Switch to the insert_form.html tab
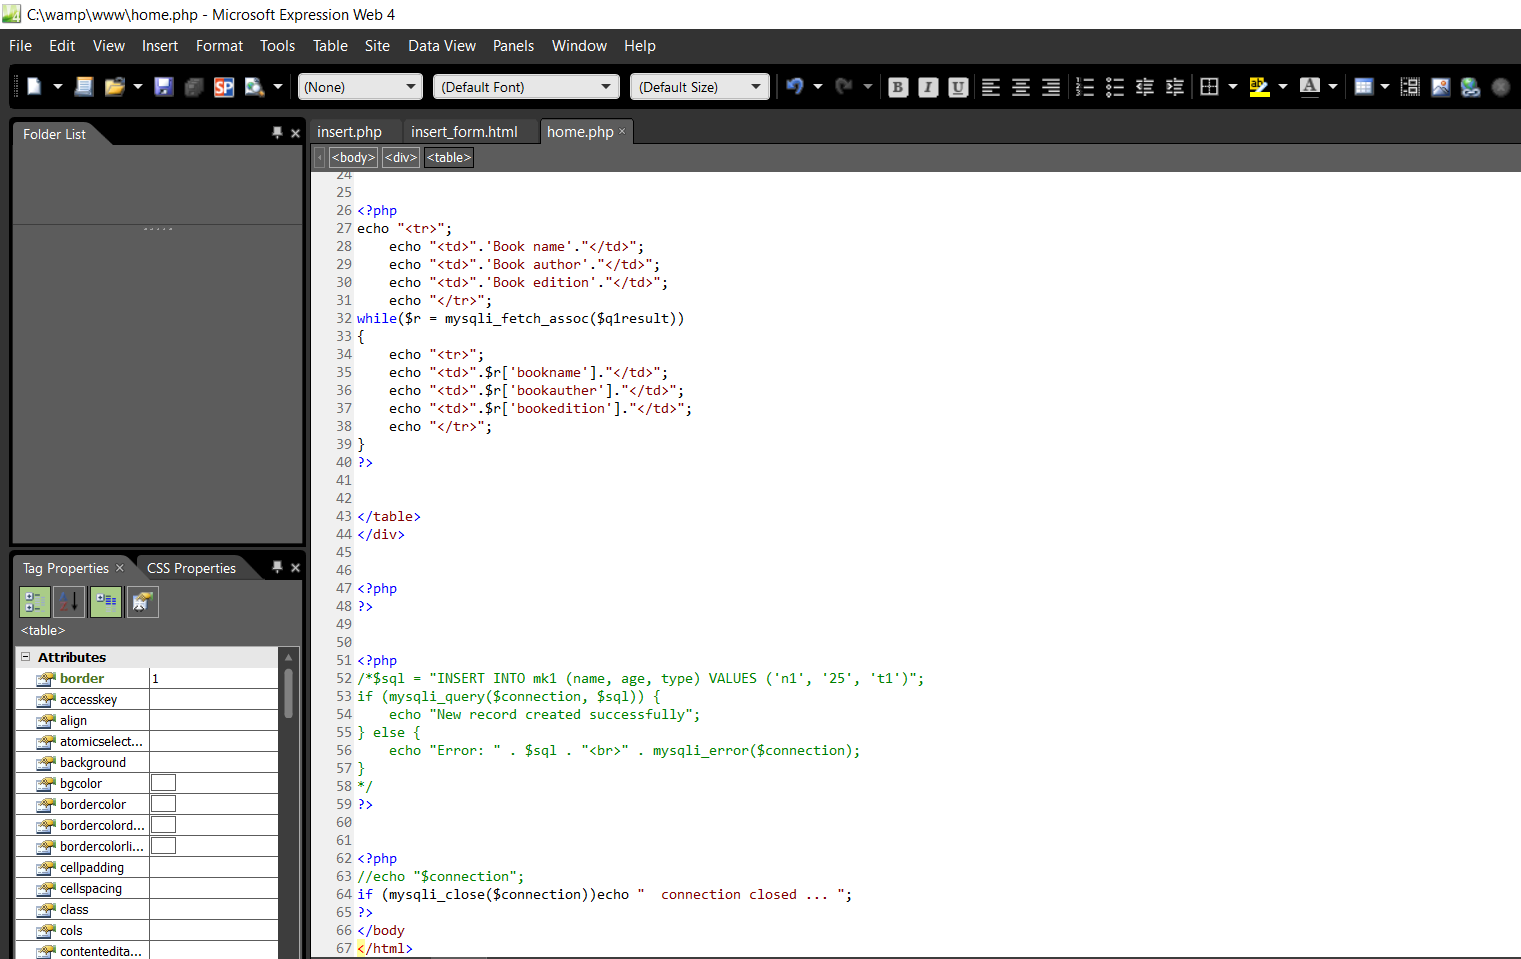The image size is (1521, 959). pos(464,132)
